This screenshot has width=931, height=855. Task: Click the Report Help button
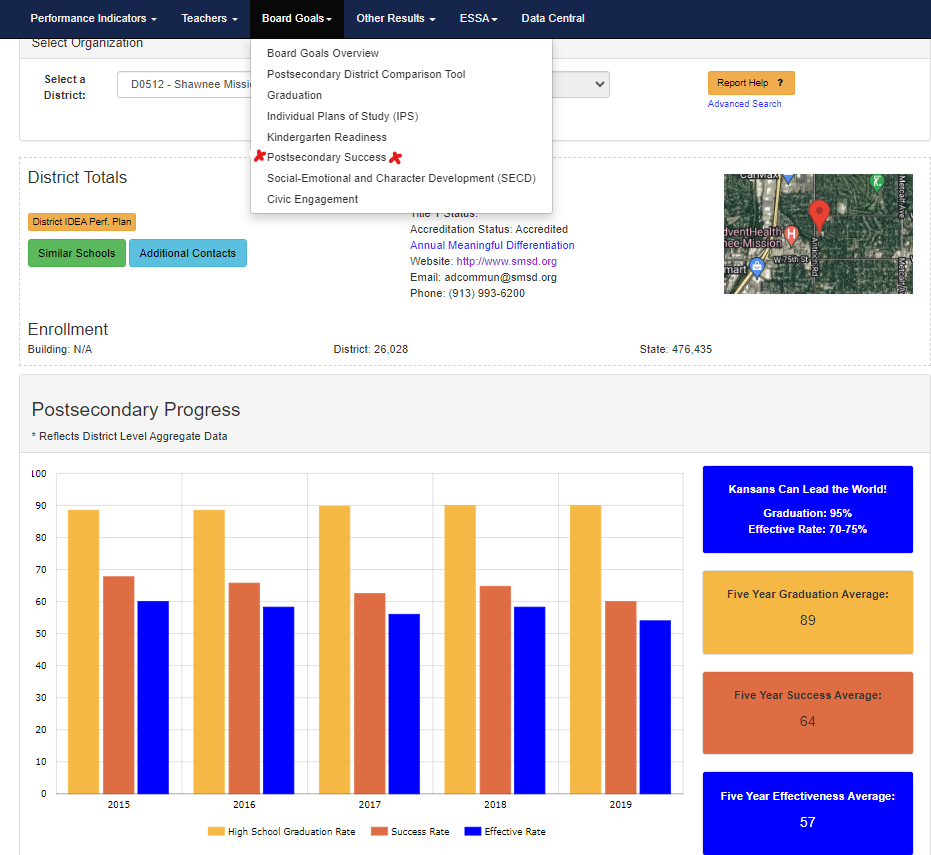click(751, 83)
